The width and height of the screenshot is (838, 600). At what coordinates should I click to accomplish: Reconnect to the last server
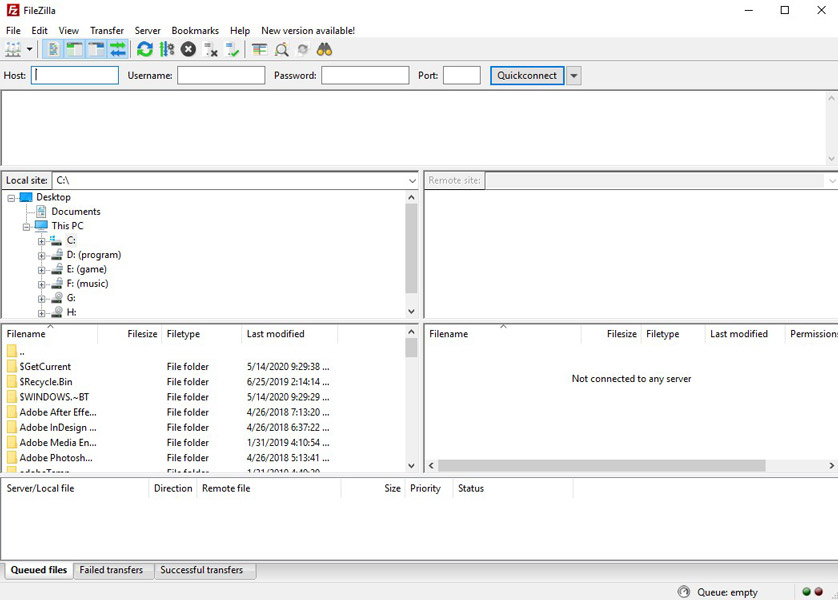(232, 50)
